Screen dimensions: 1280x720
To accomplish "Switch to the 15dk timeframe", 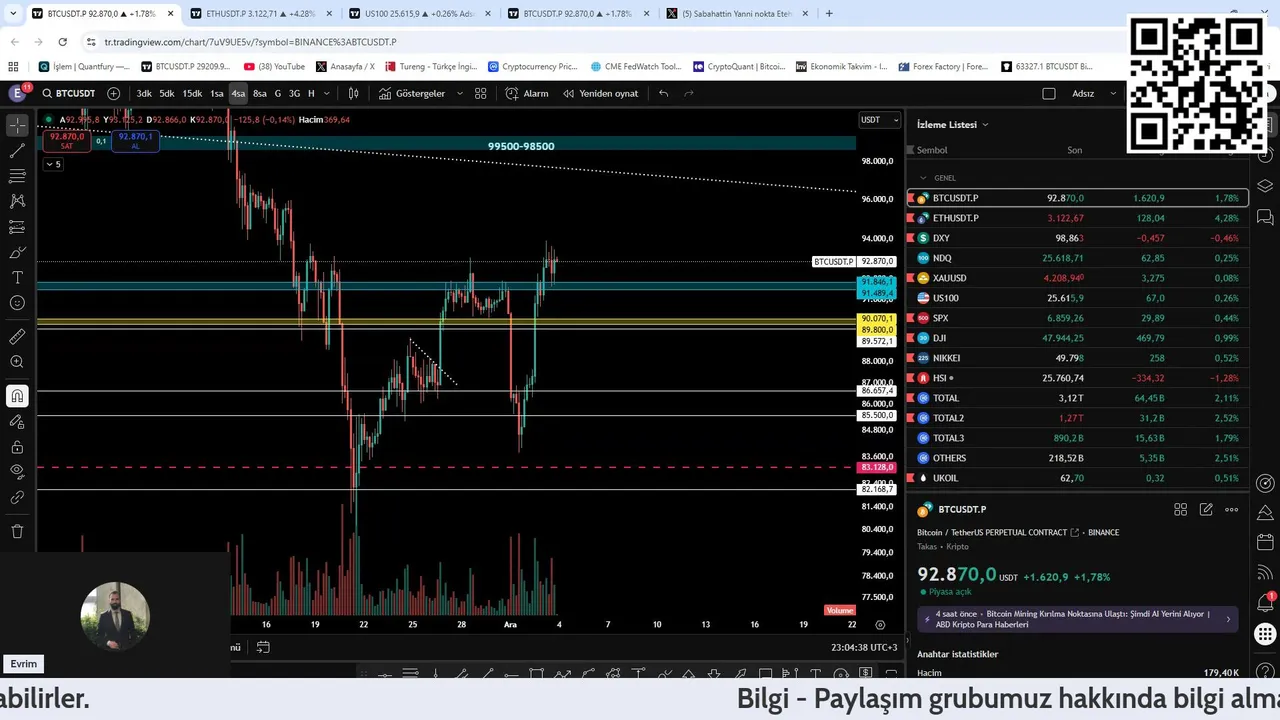I will coord(192,93).
